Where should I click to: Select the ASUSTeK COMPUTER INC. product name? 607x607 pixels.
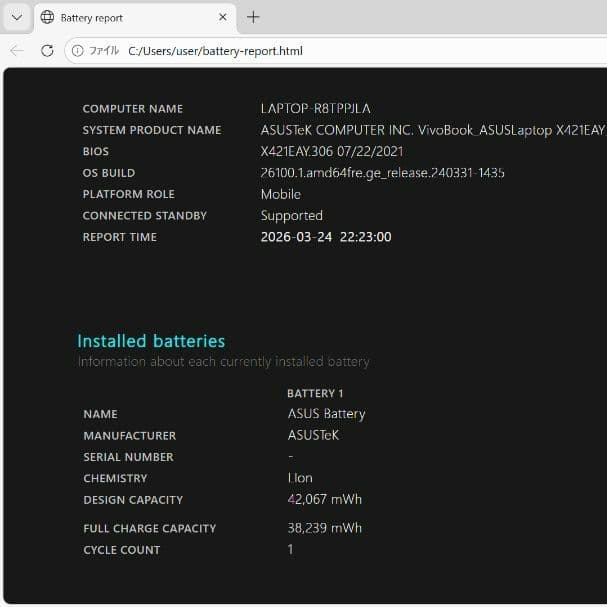434,130
